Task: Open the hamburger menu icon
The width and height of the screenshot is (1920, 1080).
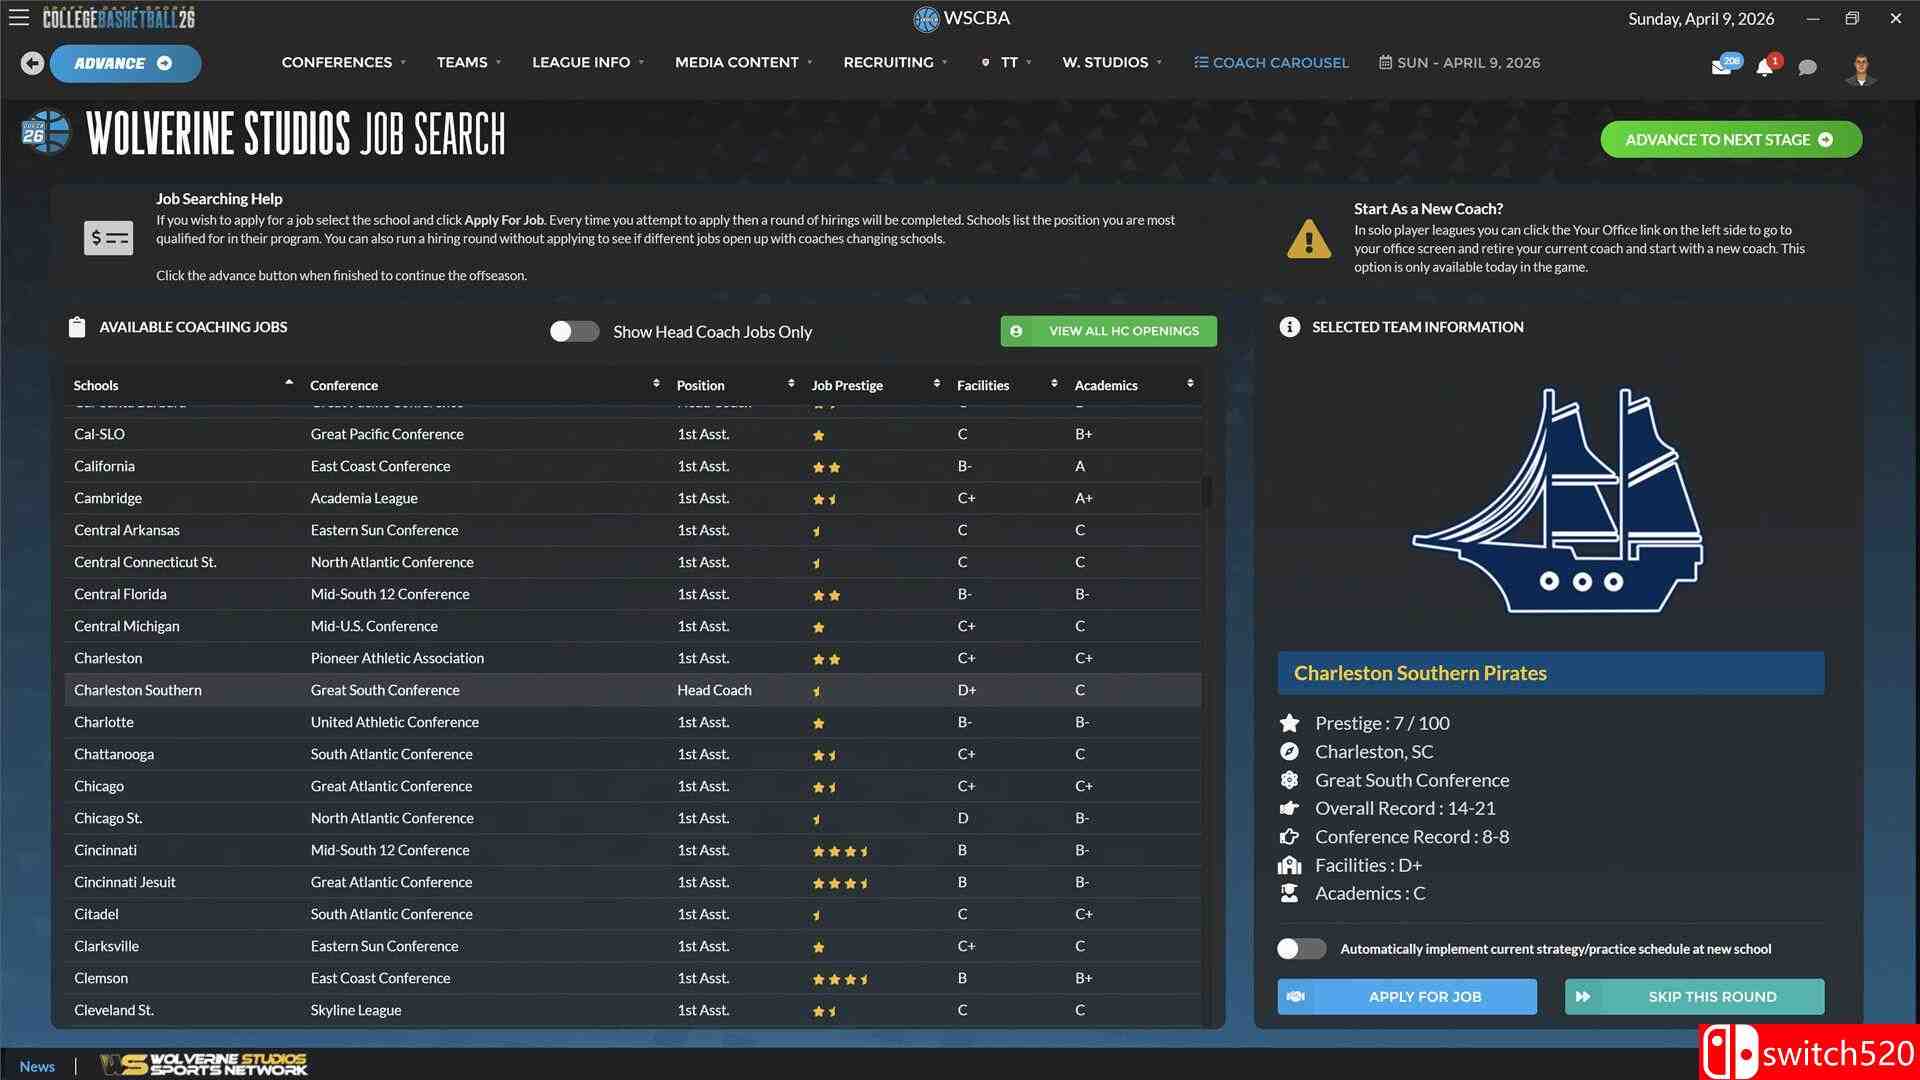Action: click(x=19, y=18)
